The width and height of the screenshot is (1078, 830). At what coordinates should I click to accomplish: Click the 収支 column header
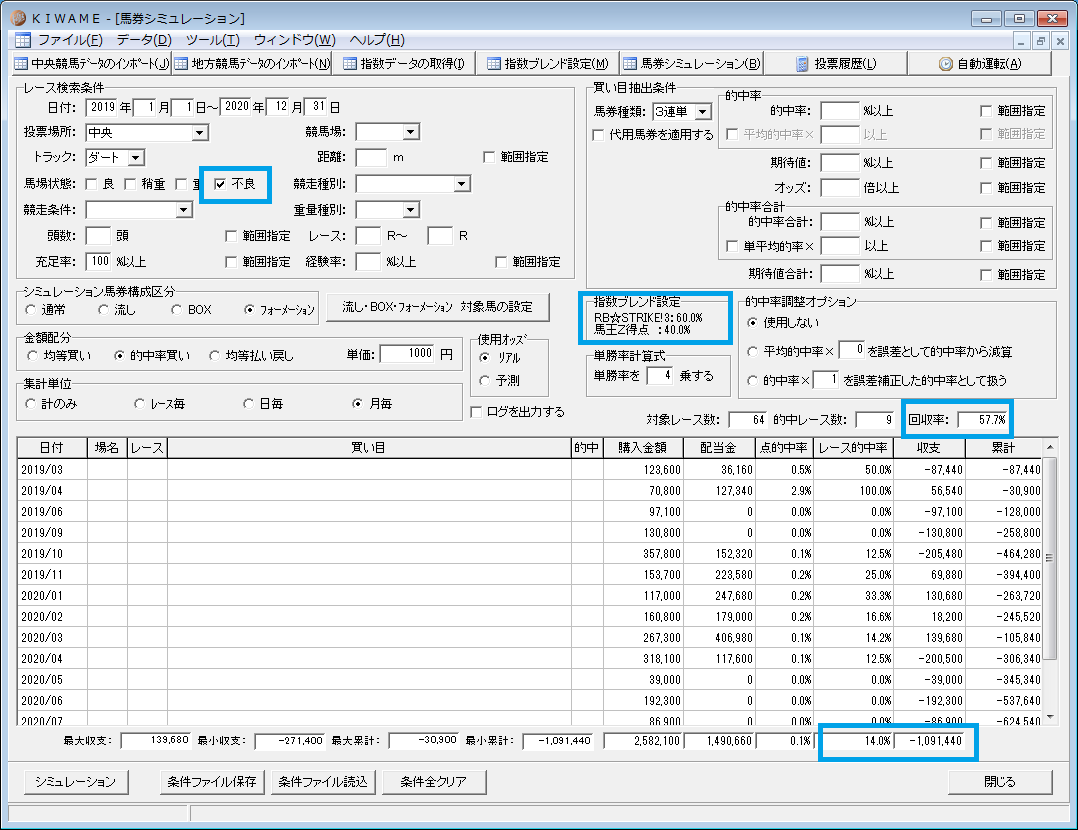928,448
